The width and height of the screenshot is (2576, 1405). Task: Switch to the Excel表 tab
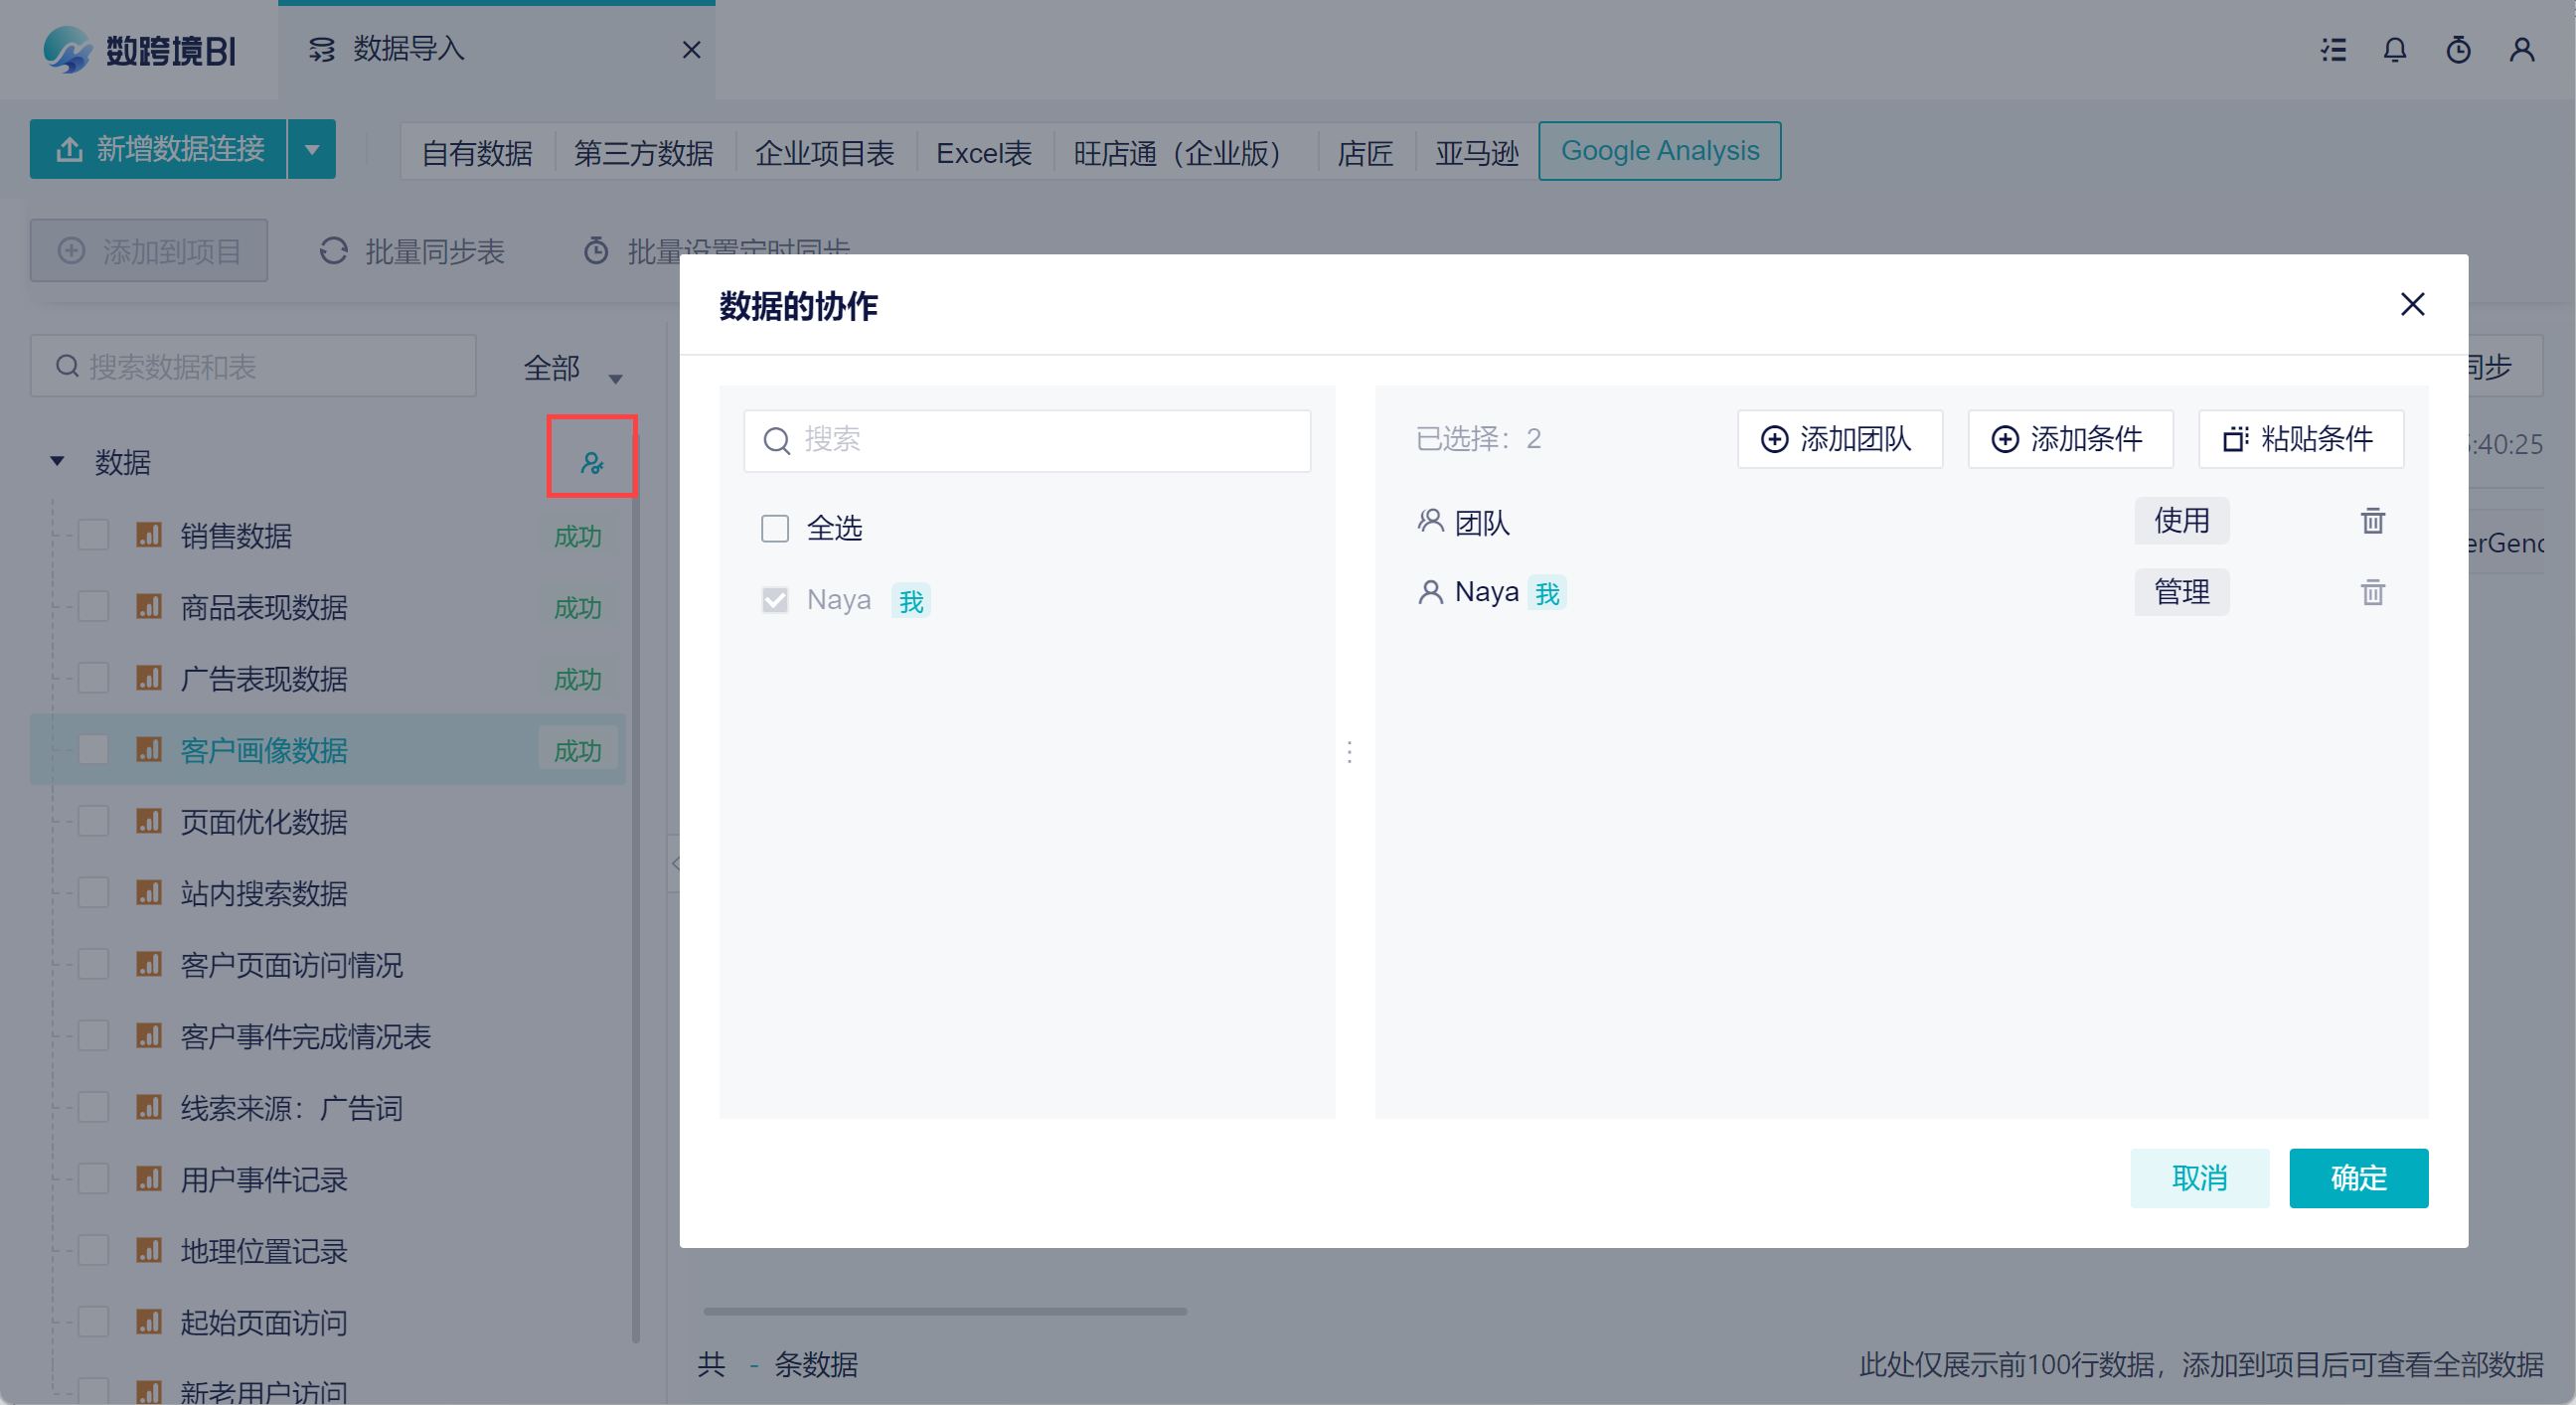983,153
